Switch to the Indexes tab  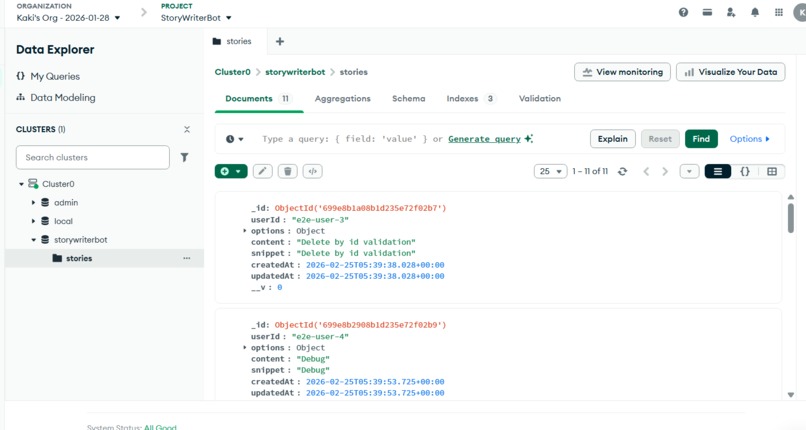(470, 99)
